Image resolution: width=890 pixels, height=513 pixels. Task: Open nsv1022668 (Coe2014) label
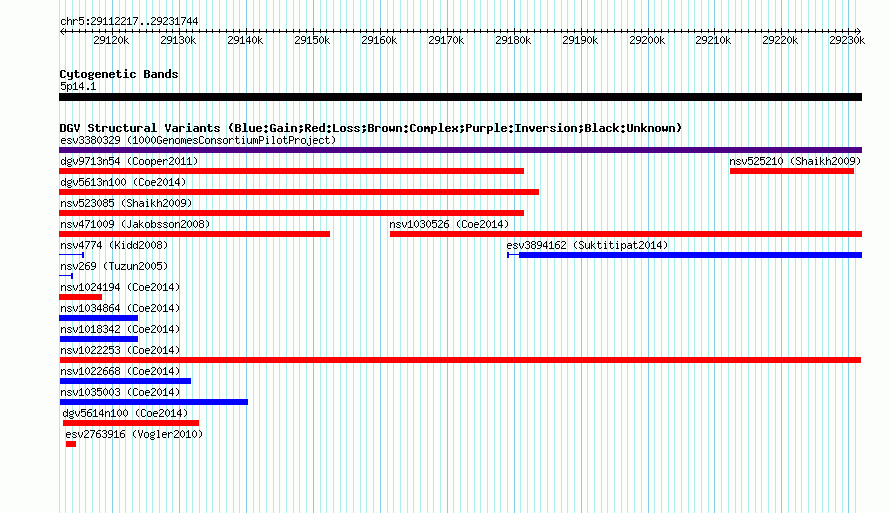point(120,371)
